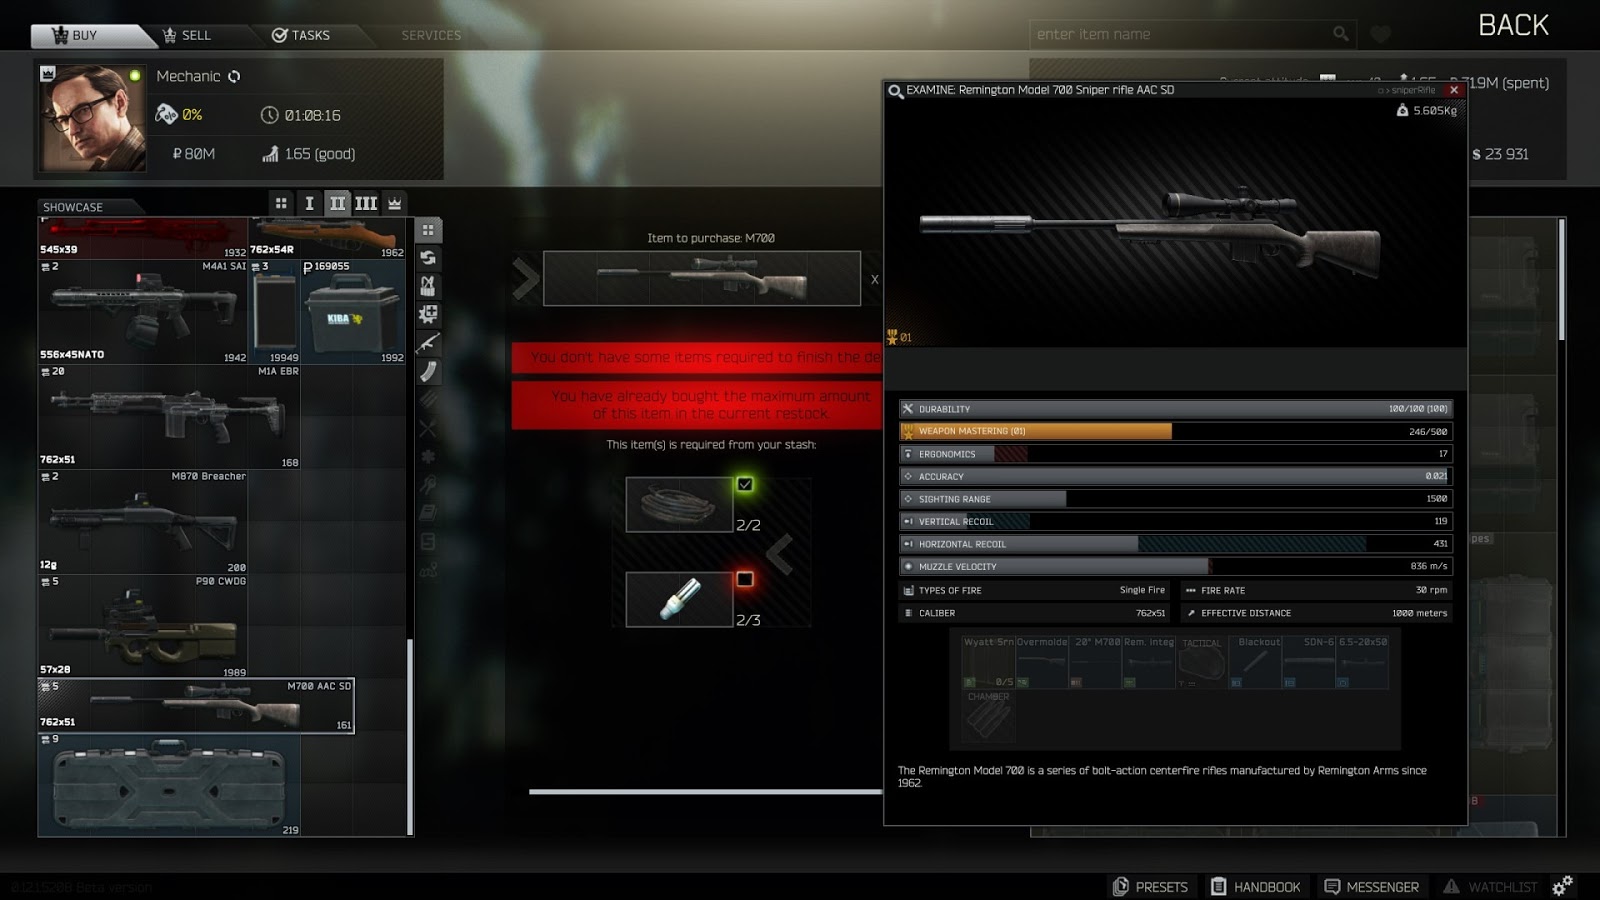
Task: Open the WATCHLIST
Action: 1490,887
